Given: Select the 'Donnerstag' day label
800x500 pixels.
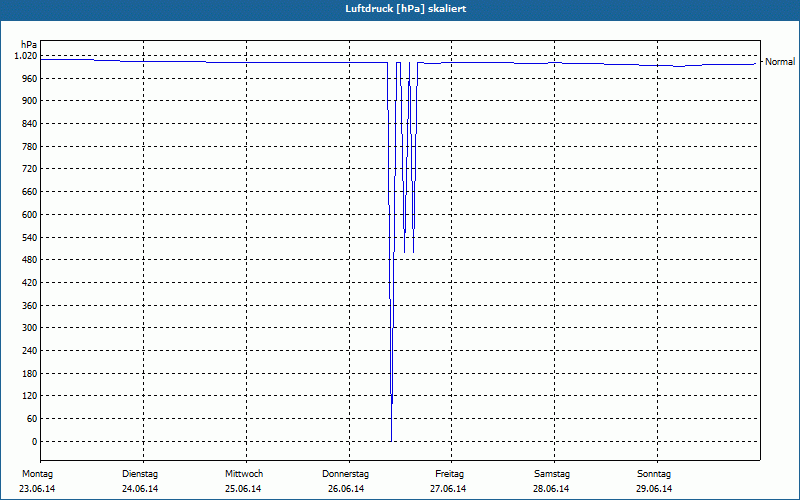Looking at the screenshot, I should point(345,474).
